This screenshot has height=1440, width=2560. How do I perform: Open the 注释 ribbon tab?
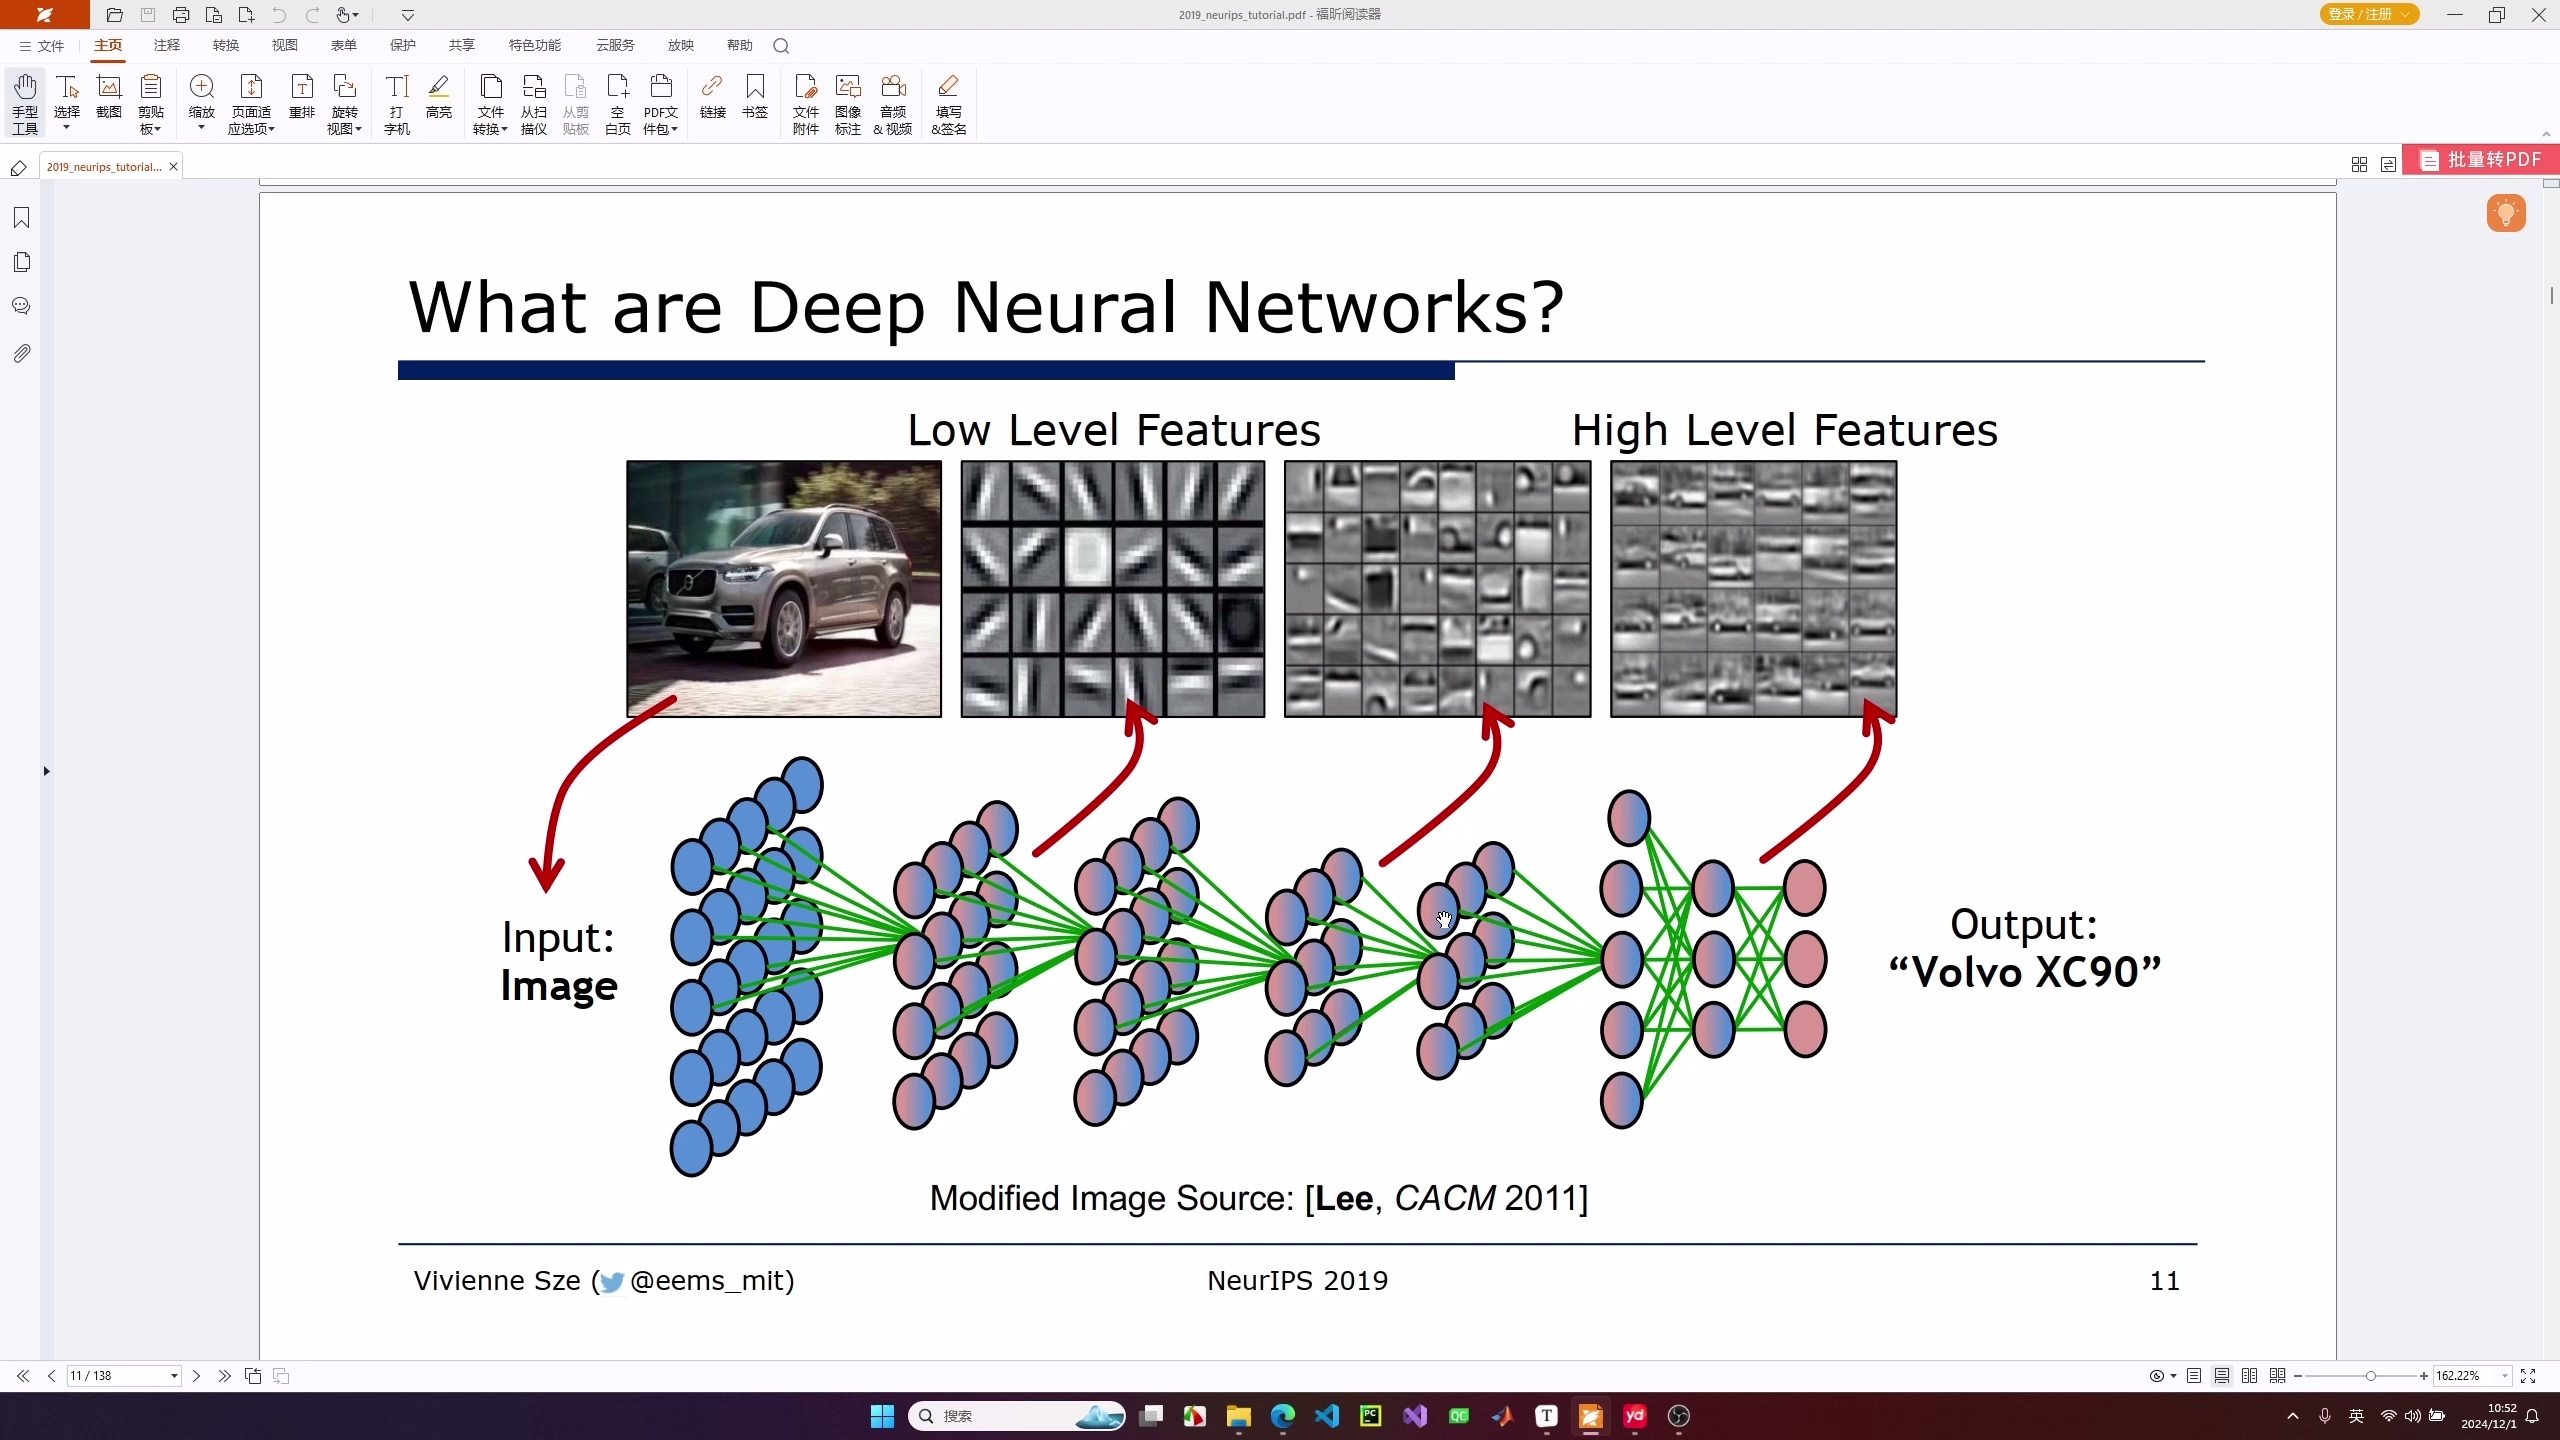click(167, 45)
